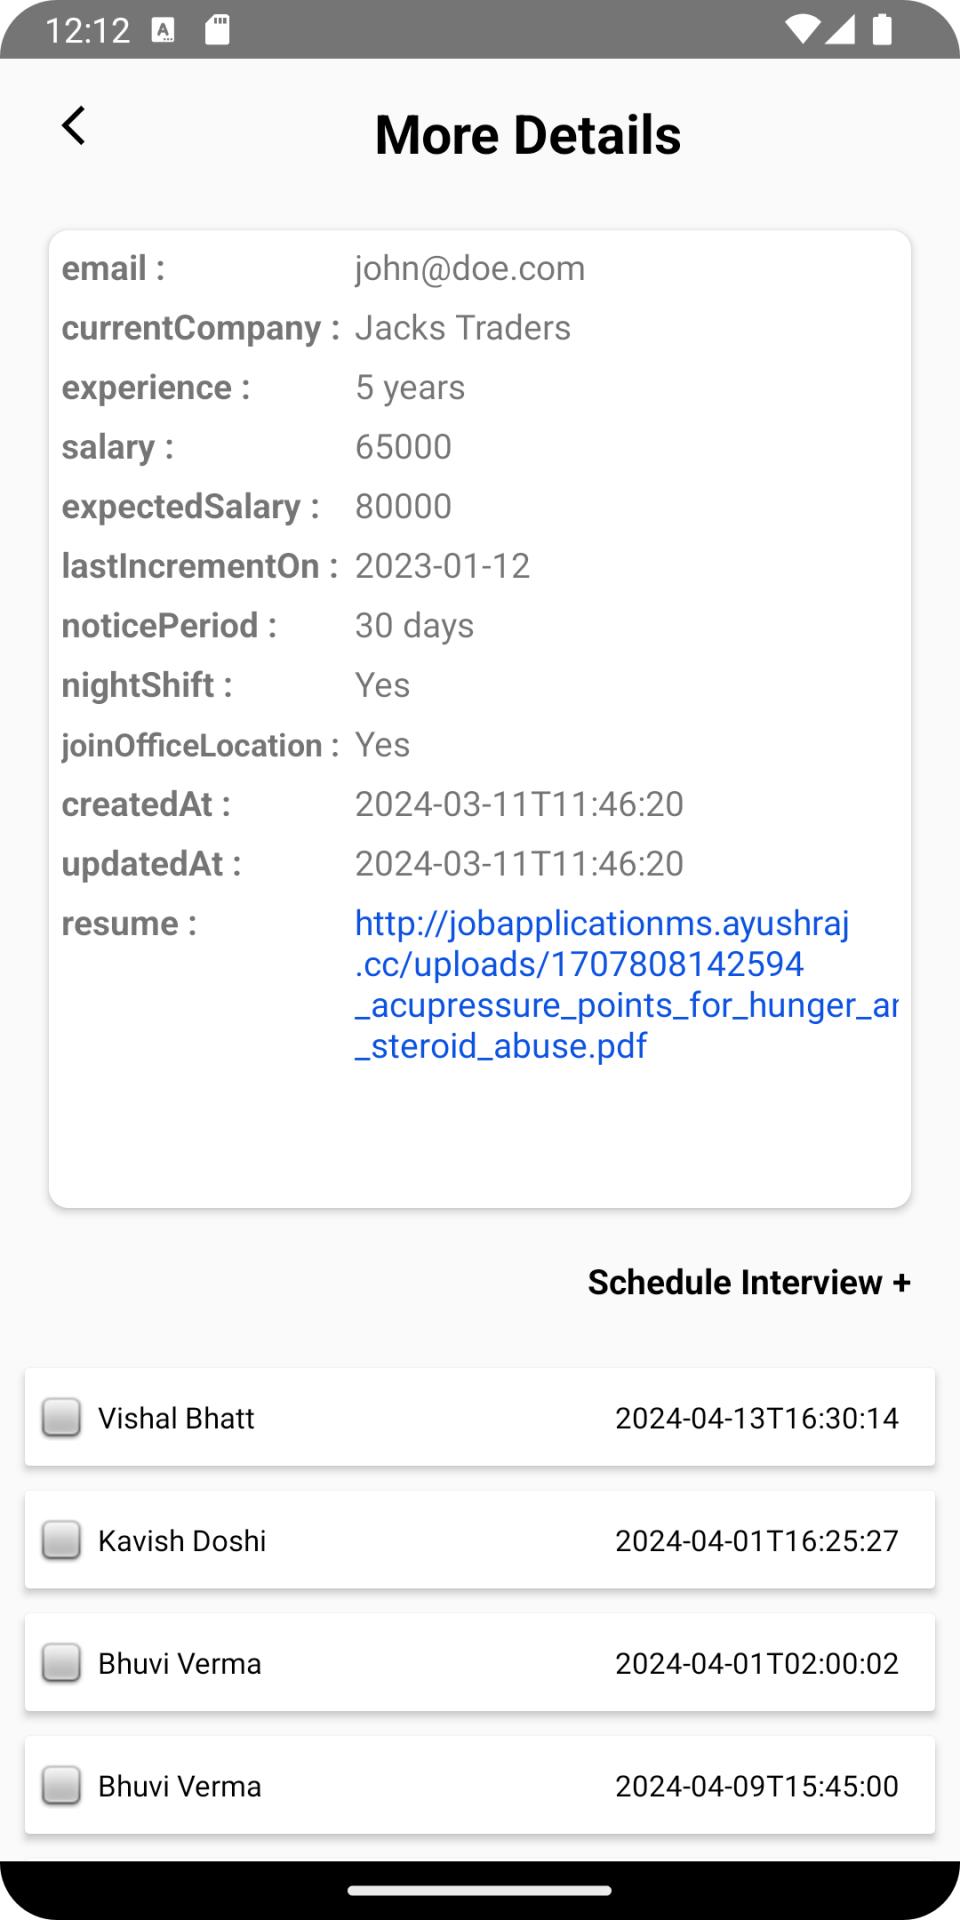960x1920 pixels.
Task: Tap Schedule Interview + button
Action: point(749,1282)
